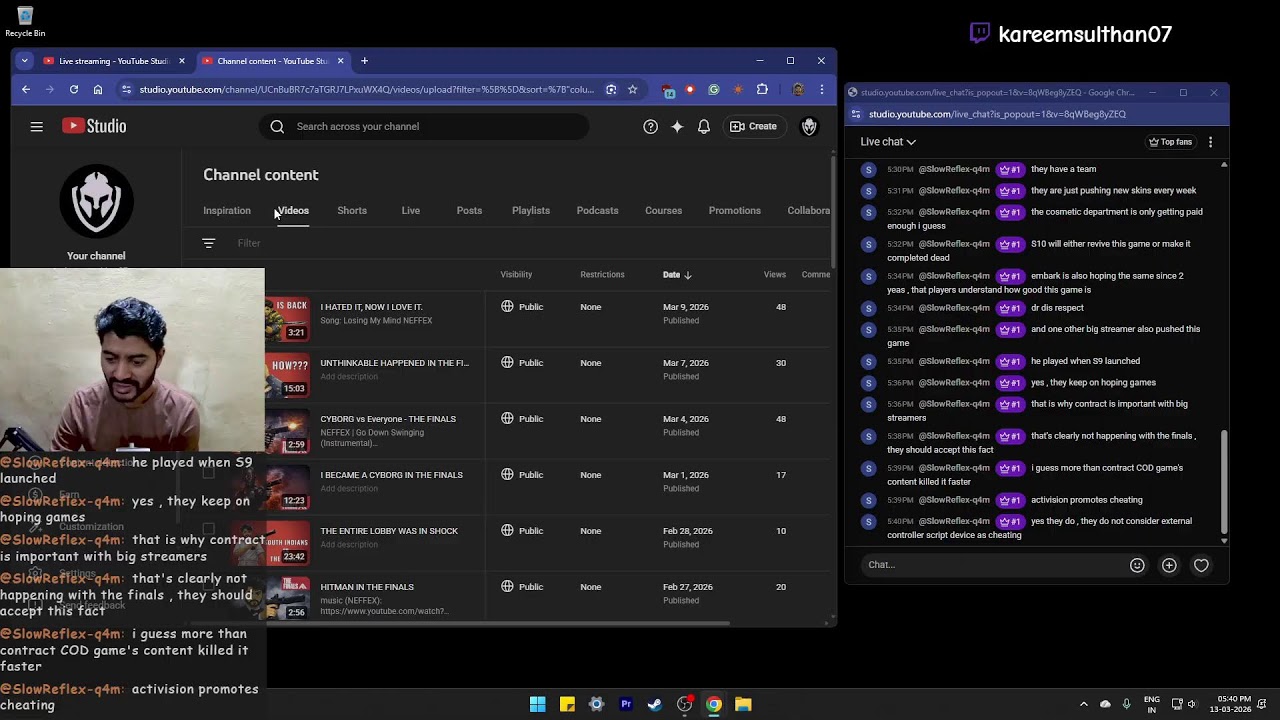Close the Channel content browser tab
This screenshot has width=1280, height=720.
340,61
